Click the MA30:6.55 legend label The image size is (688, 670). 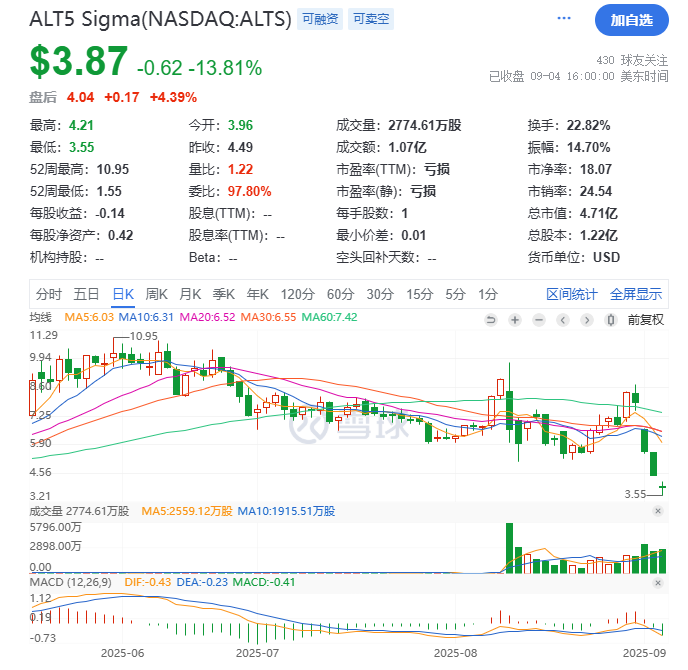coord(268,317)
